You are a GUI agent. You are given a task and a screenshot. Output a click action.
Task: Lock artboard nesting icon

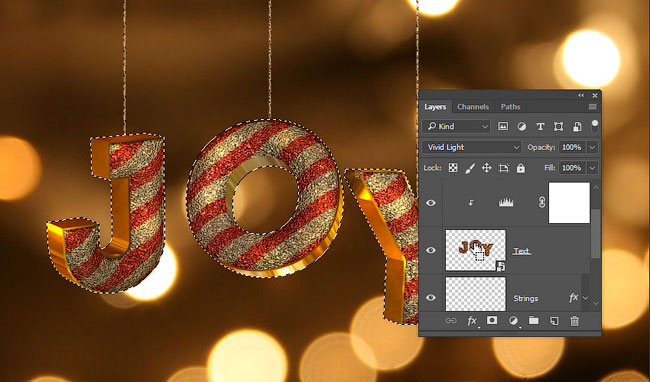click(504, 168)
